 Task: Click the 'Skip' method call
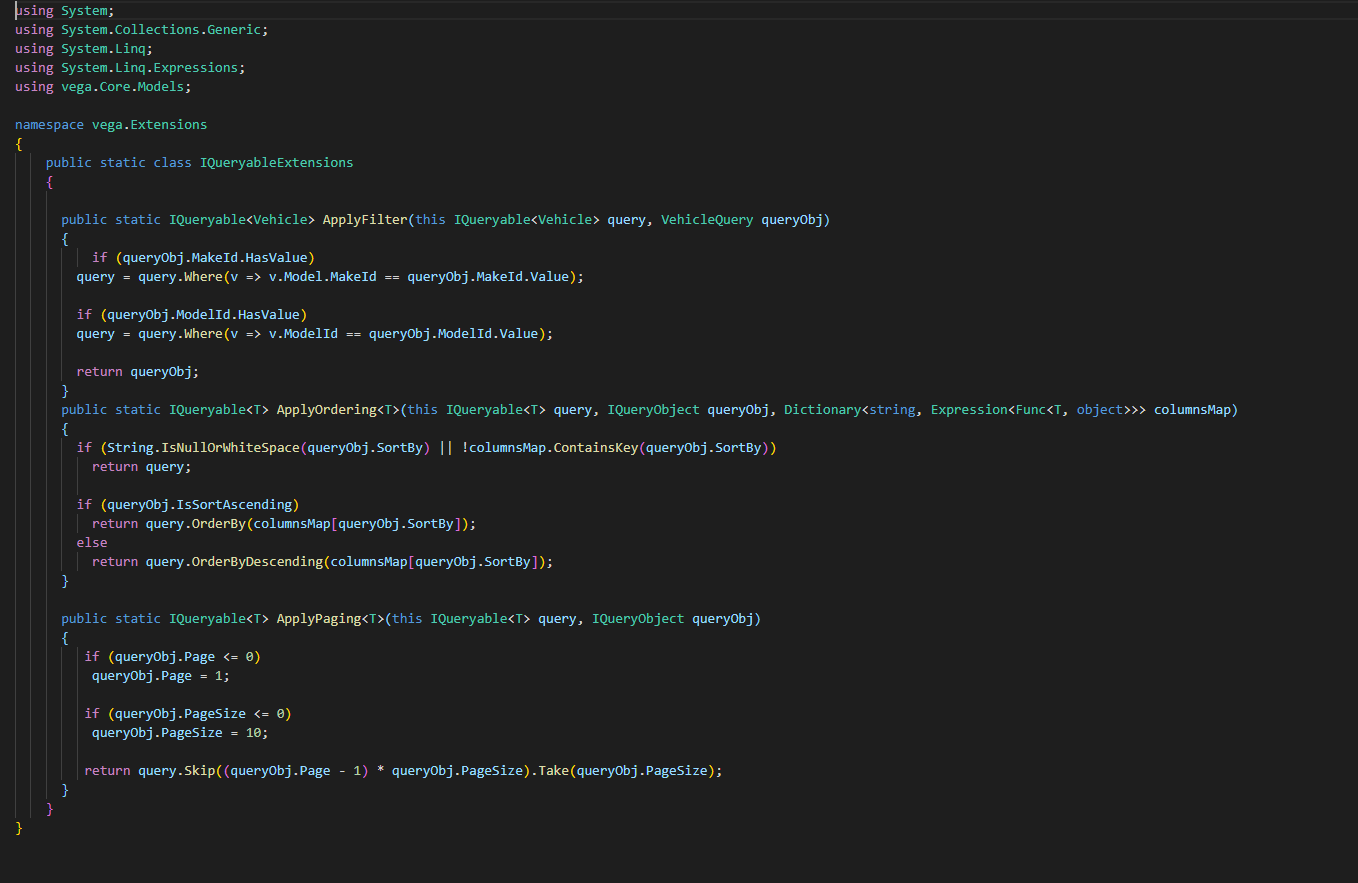[x=200, y=770]
